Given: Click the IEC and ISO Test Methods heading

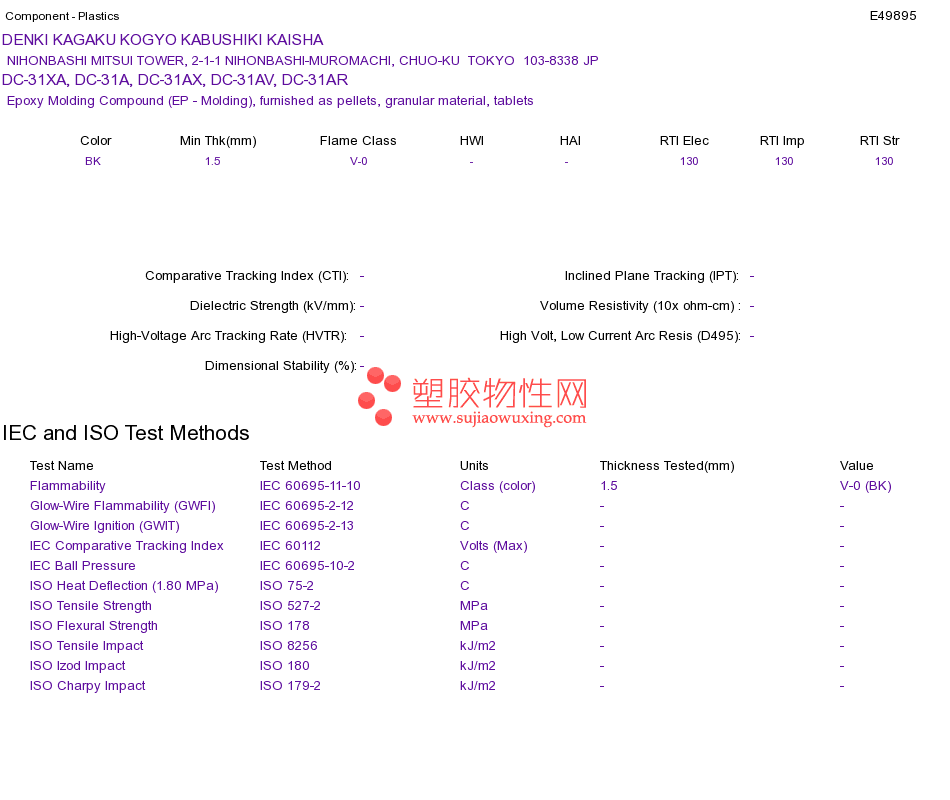Looking at the screenshot, I should [x=126, y=433].
